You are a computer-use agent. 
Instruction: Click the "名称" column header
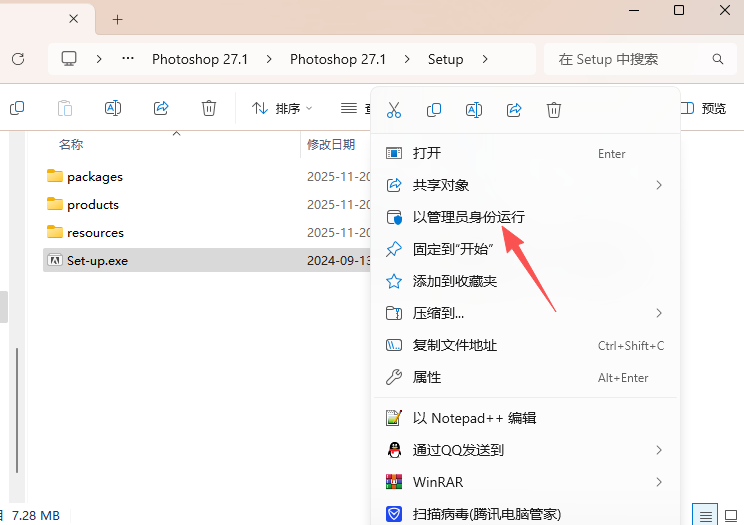(x=71, y=144)
